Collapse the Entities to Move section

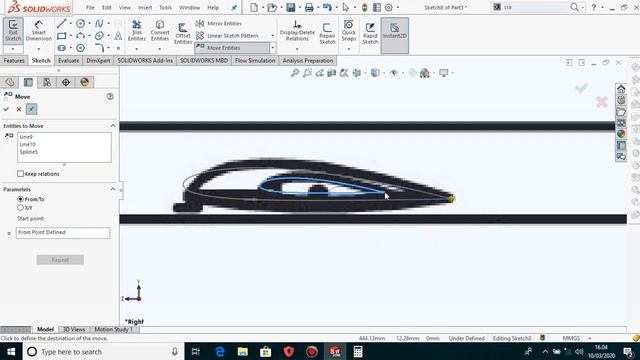pyautogui.click(x=113, y=126)
